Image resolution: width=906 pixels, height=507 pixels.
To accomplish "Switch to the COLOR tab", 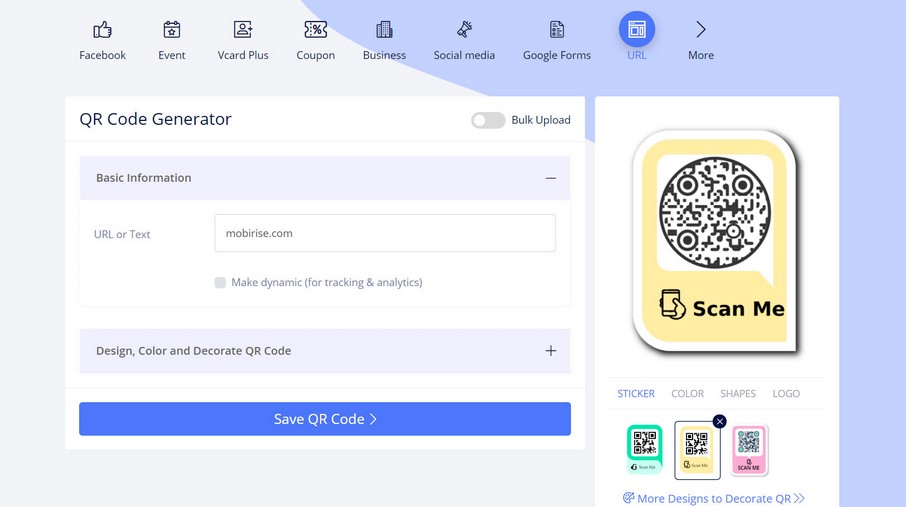I will [687, 394].
